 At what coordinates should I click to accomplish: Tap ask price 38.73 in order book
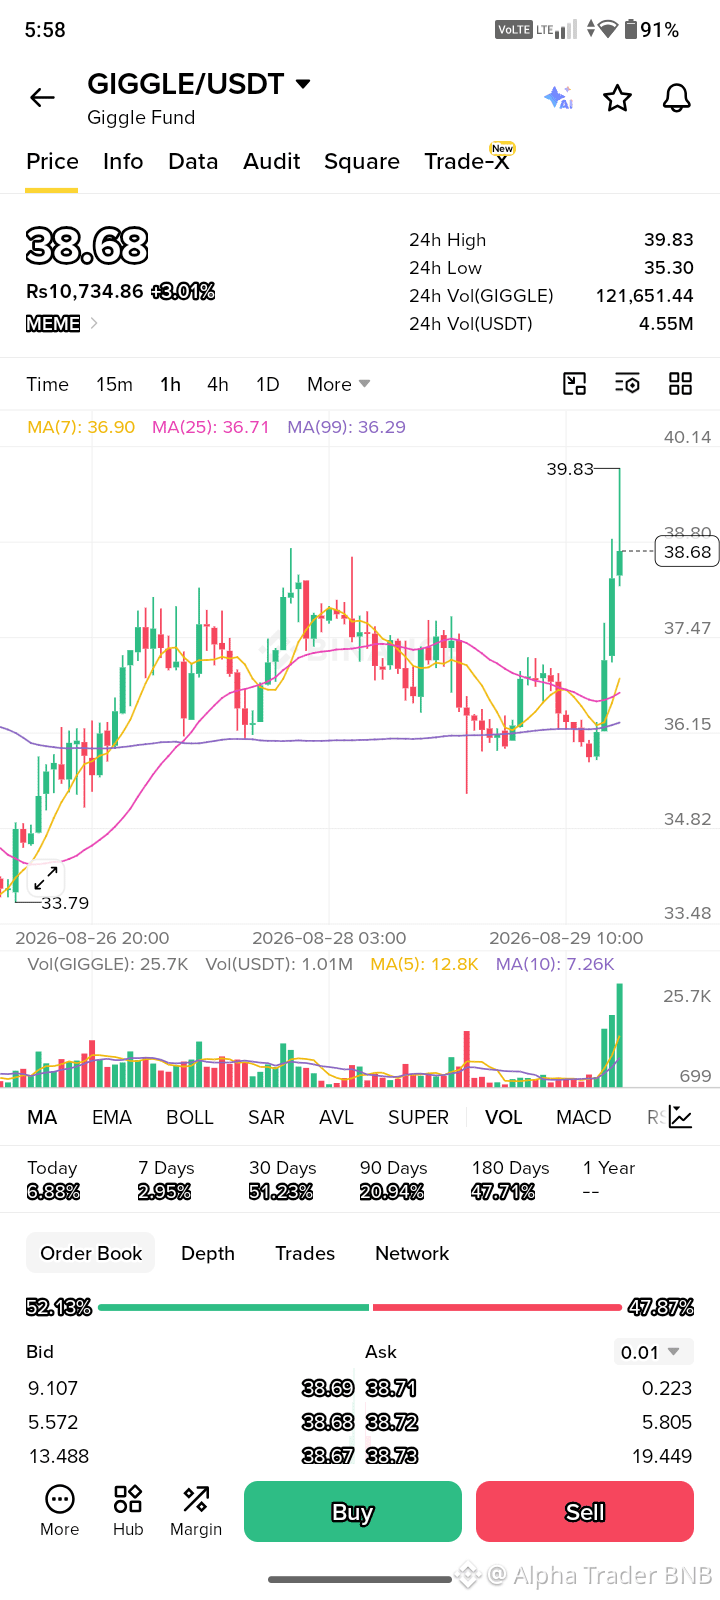click(x=392, y=1456)
